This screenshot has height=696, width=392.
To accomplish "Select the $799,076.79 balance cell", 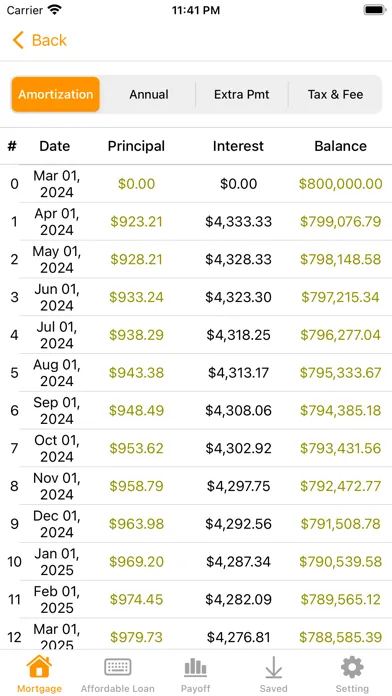I will [341, 221].
